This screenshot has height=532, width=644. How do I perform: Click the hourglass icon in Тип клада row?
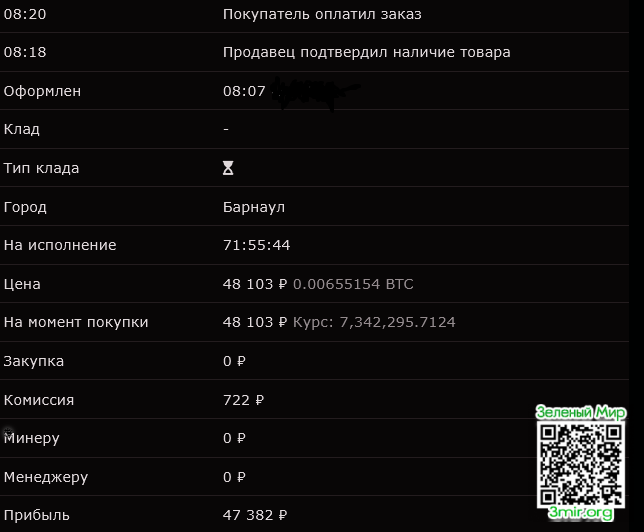tap(228, 168)
